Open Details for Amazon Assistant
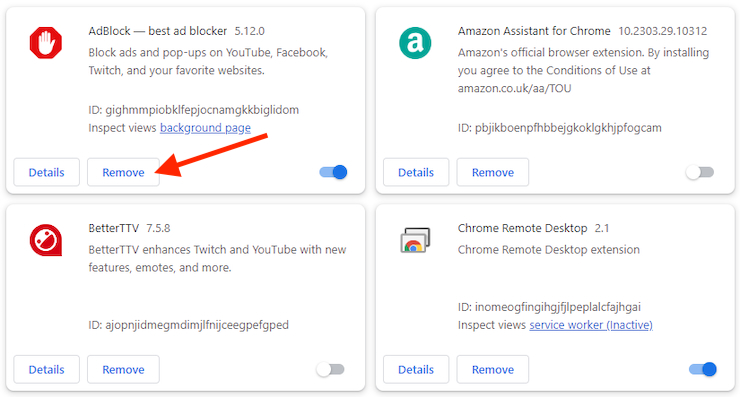 (x=416, y=172)
